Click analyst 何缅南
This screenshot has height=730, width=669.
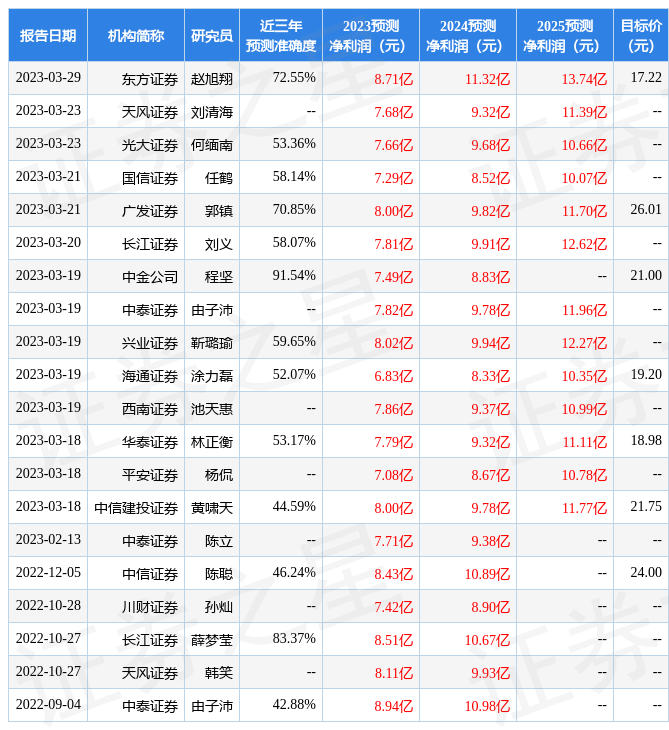[x=212, y=145]
